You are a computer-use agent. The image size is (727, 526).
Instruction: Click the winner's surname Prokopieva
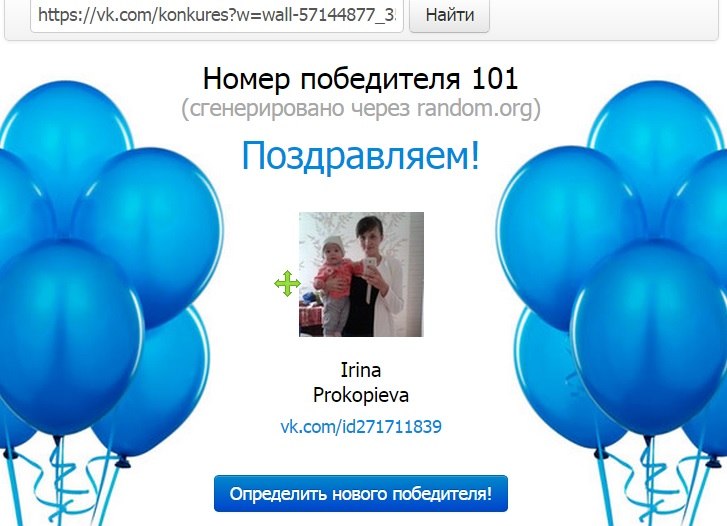click(361, 395)
